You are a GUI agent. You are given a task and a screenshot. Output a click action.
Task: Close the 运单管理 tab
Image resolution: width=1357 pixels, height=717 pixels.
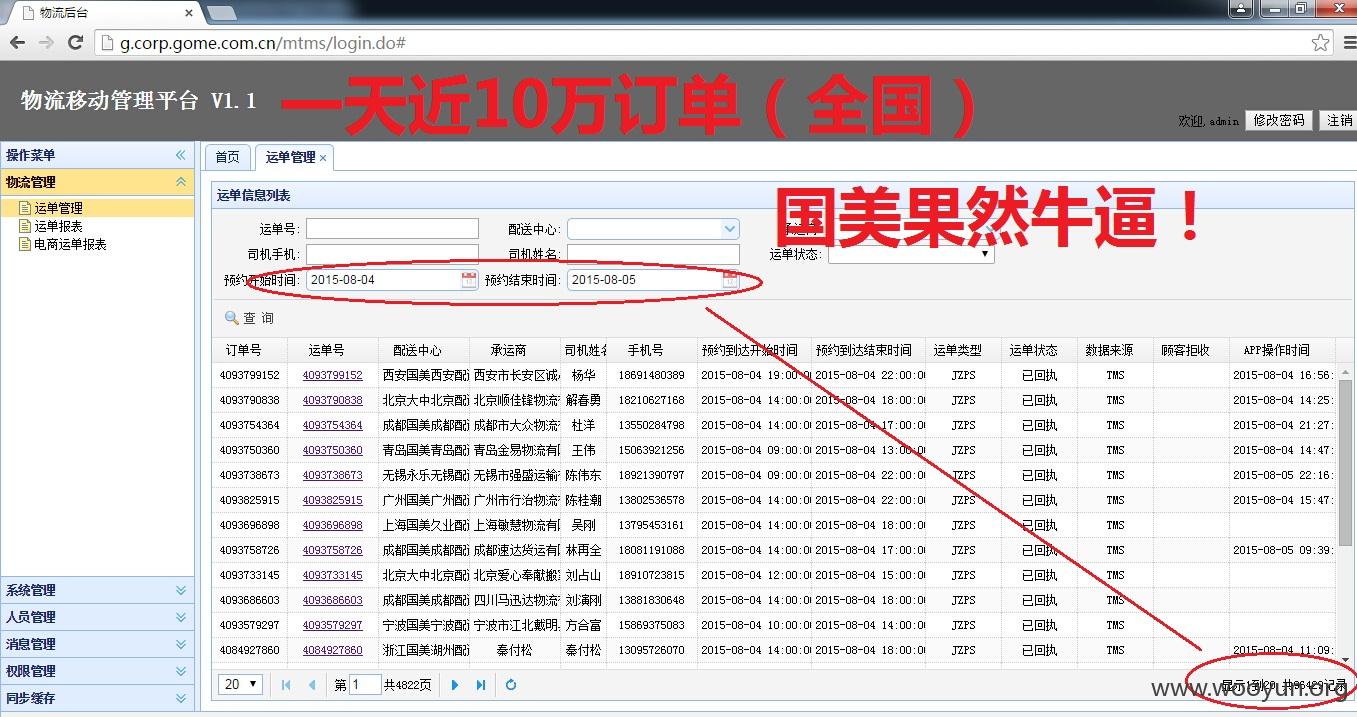323,158
